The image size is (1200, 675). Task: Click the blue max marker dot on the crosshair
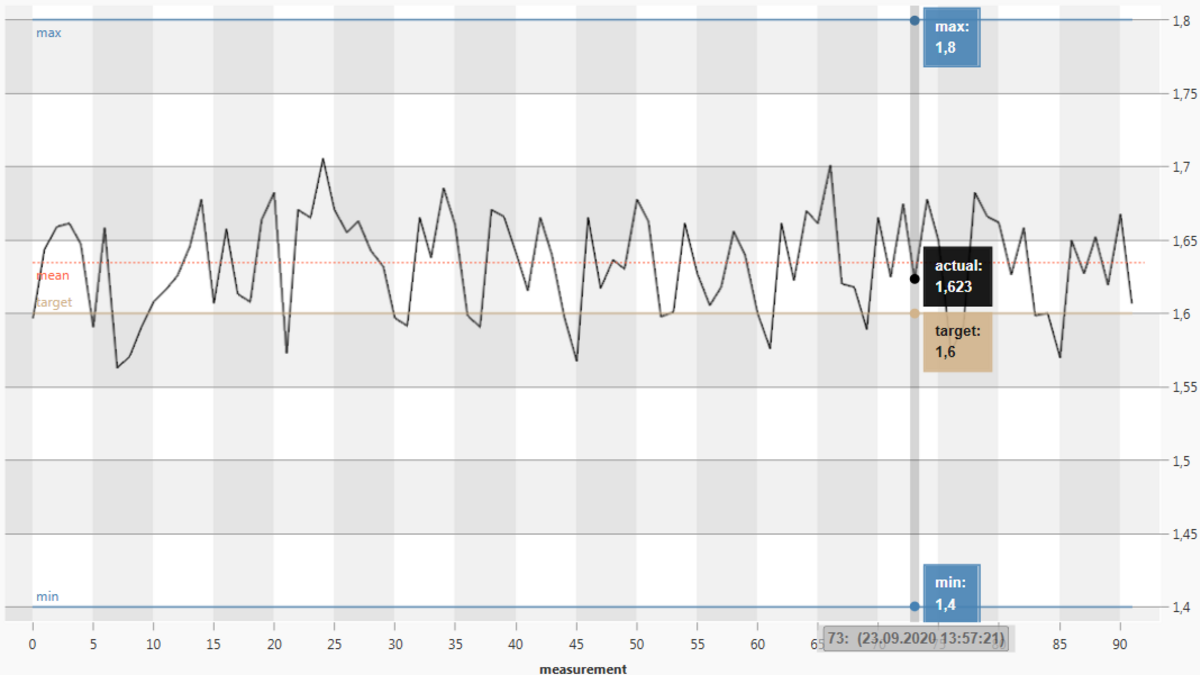tap(914, 20)
